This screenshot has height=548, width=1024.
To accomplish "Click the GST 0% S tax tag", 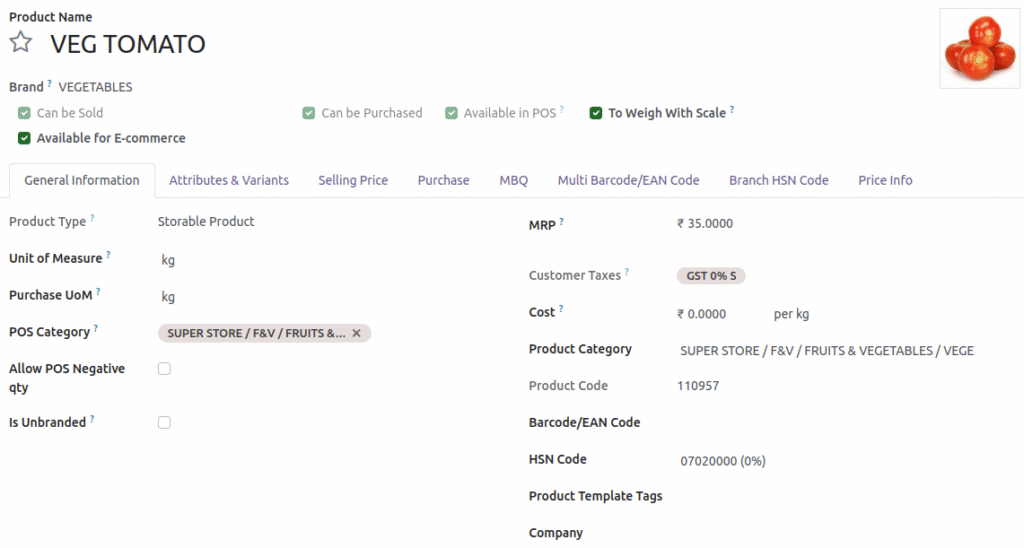I will [710, 276].
